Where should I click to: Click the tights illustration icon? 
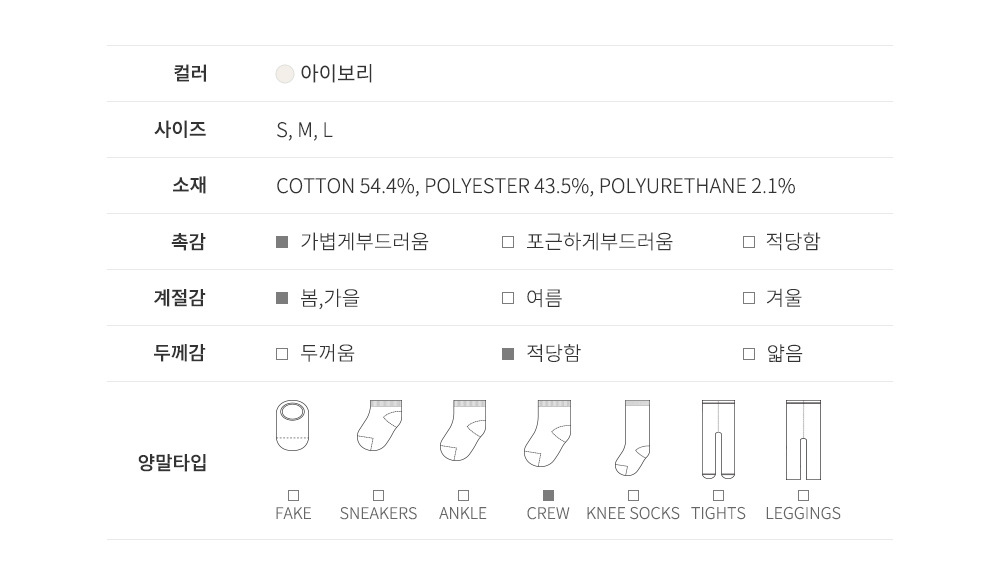pyautogui.click(x=718, y=439)
